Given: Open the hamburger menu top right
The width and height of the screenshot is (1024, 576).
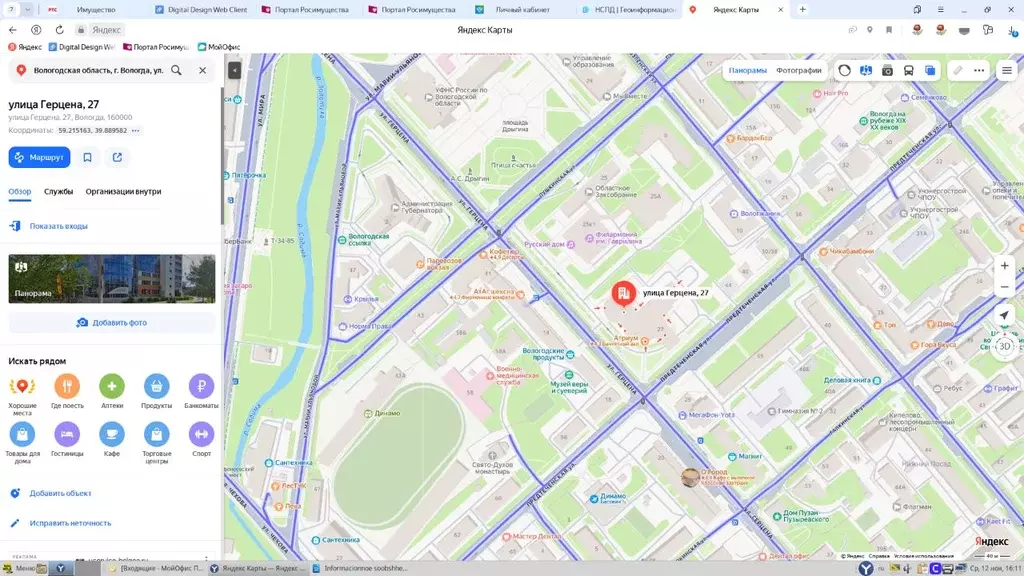Looking at the screenshot, I should (1005, 70).
